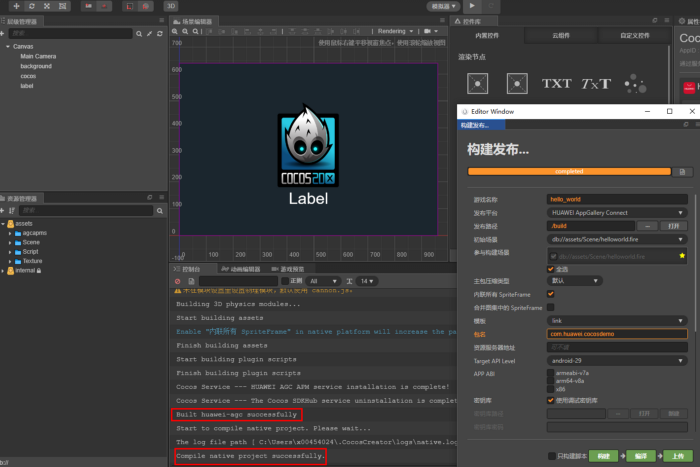Viewport: 700px width, 467px height.
Task: Open the Rendering mode dropdown
Action: (395, 31)
